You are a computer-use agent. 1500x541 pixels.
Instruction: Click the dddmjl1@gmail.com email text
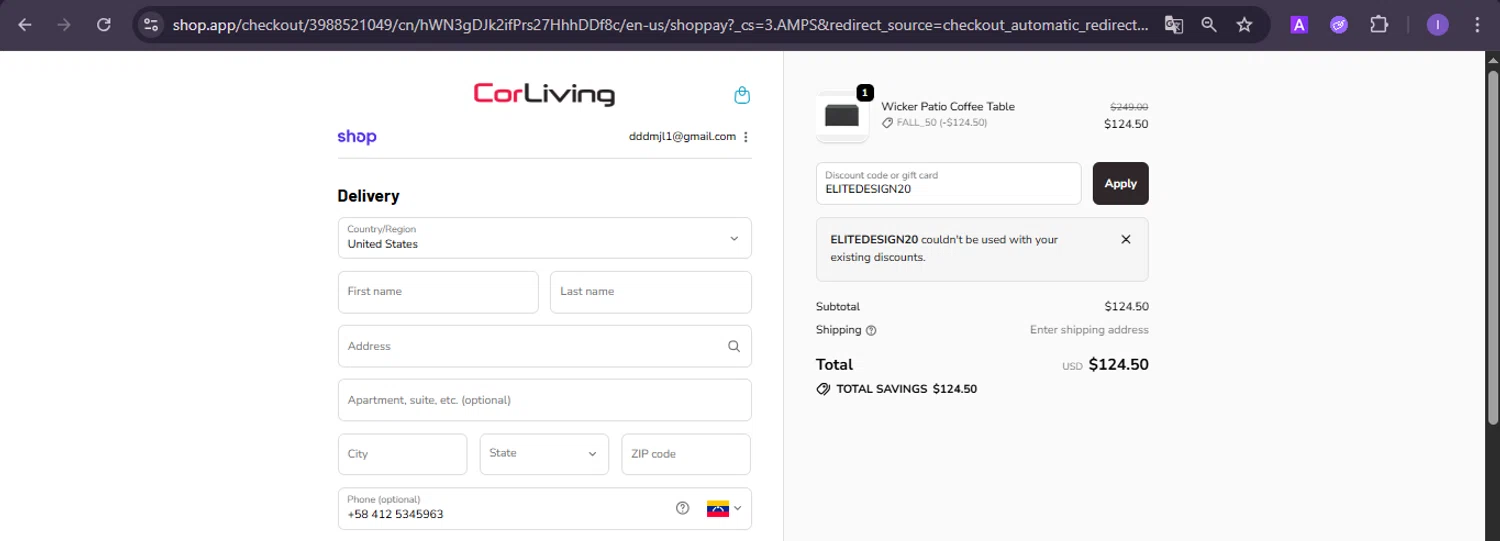pos(682,137)
